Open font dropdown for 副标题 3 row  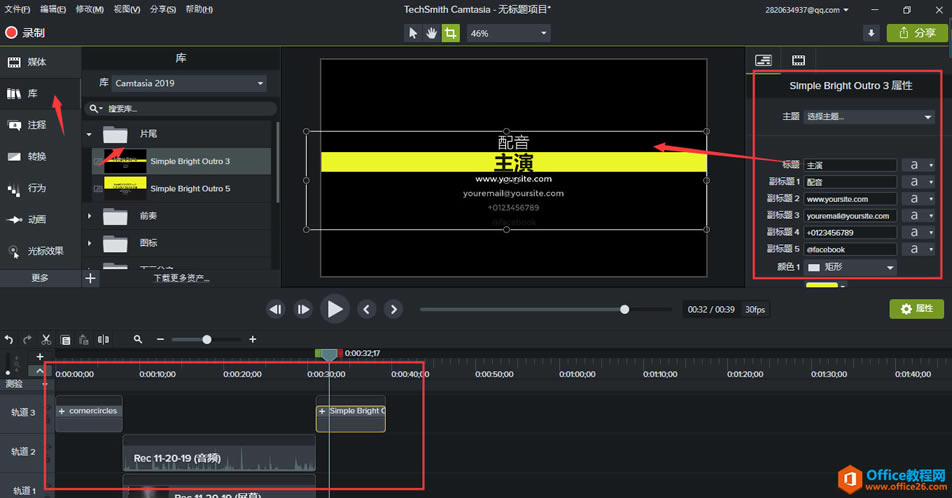(x=918, y=216)
